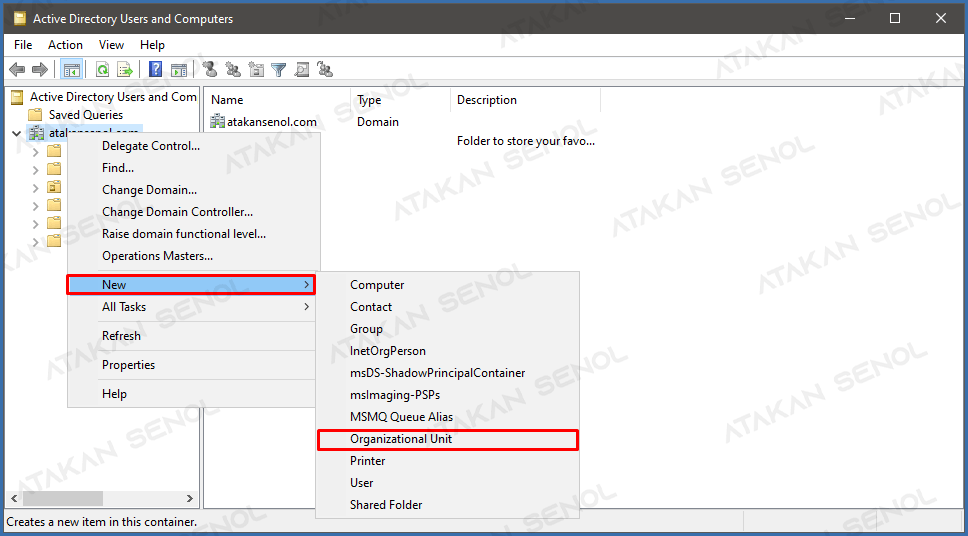The width and height of the screenshot is (968, 536).
Task: Click the Saved Queries folder icon
Action: click(x=36, y=115)
